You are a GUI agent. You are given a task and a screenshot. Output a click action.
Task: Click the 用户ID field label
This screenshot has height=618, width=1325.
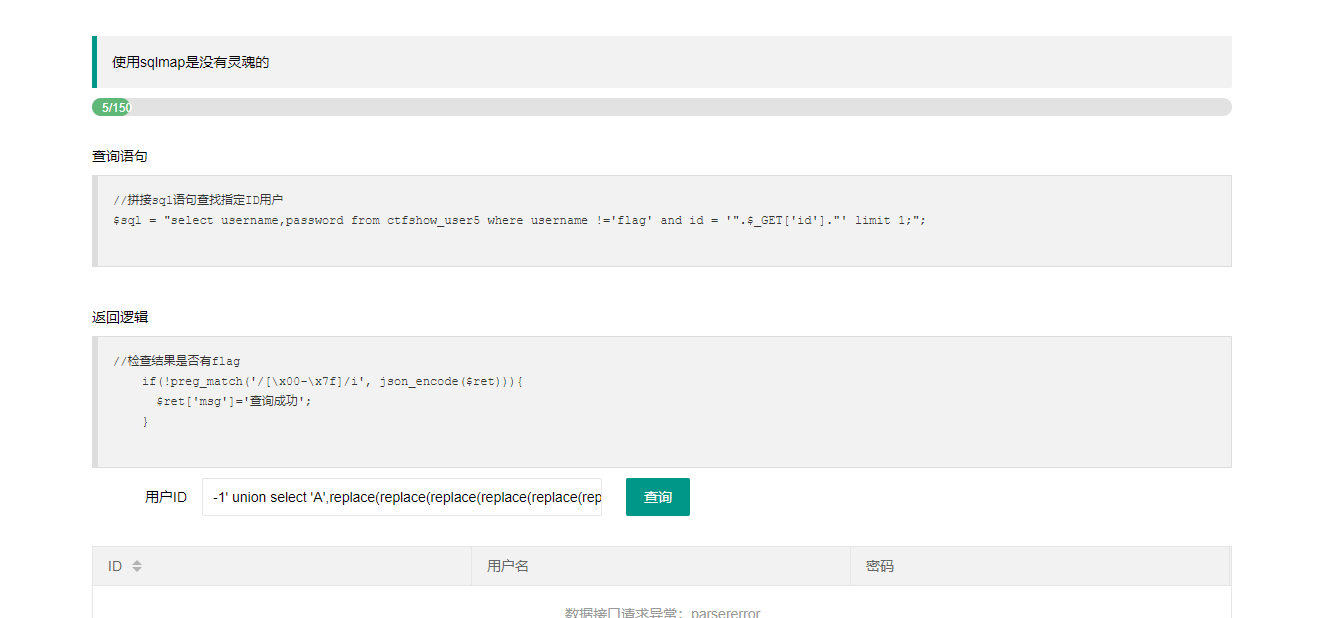coord(166,497)
